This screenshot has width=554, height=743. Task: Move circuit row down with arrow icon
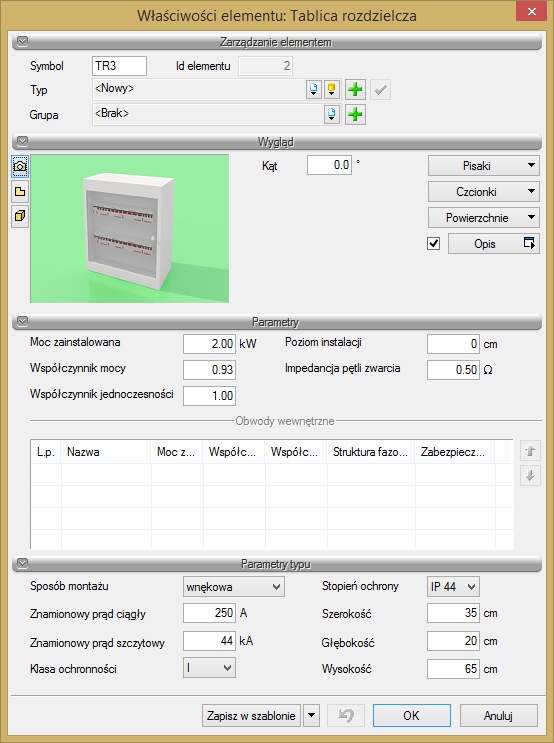click(530, 475)
